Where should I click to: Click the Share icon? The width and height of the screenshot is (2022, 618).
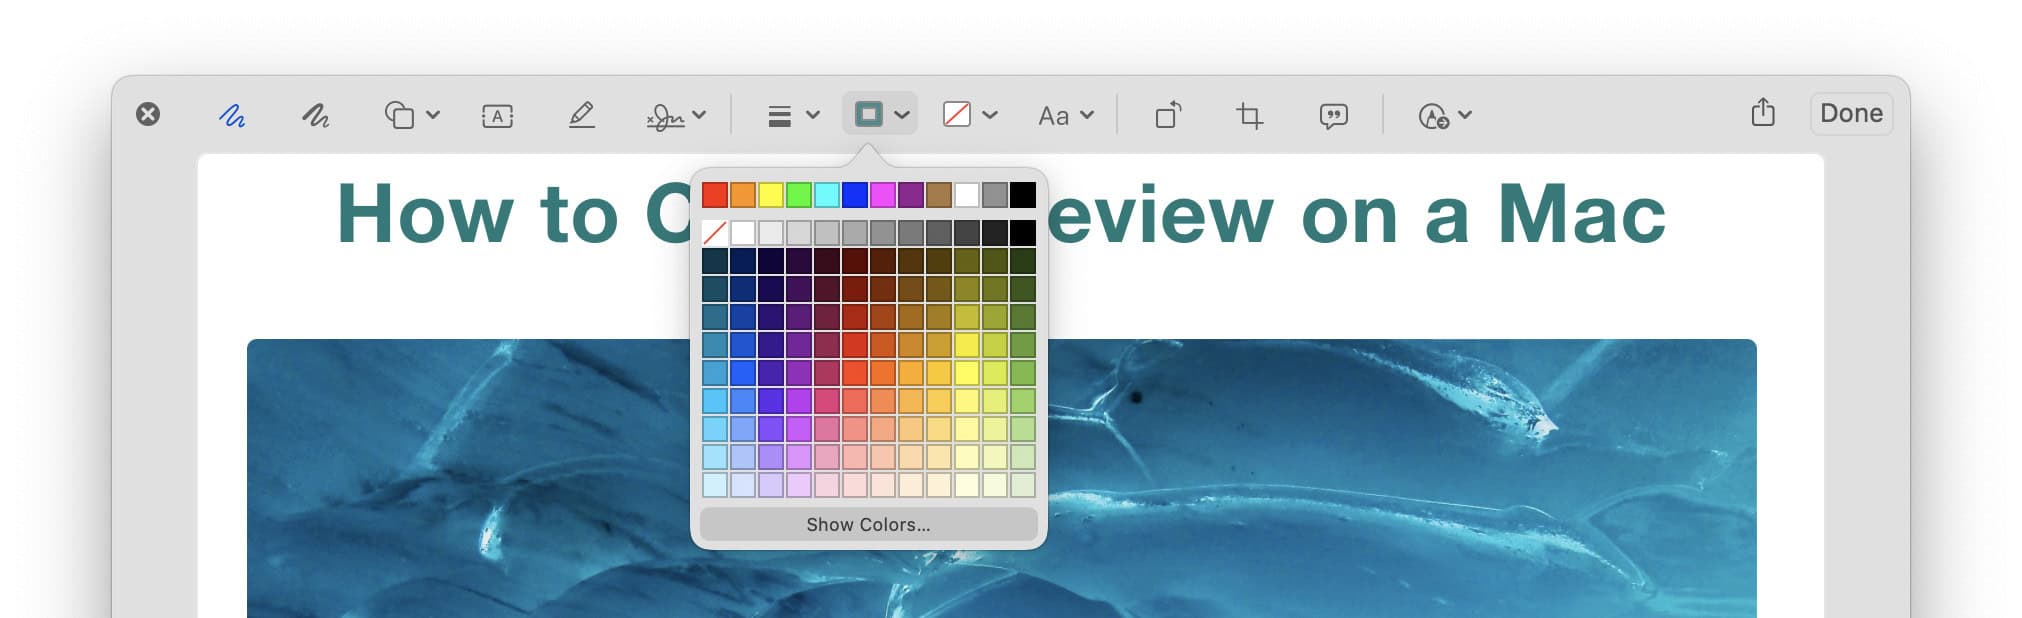1763,112
